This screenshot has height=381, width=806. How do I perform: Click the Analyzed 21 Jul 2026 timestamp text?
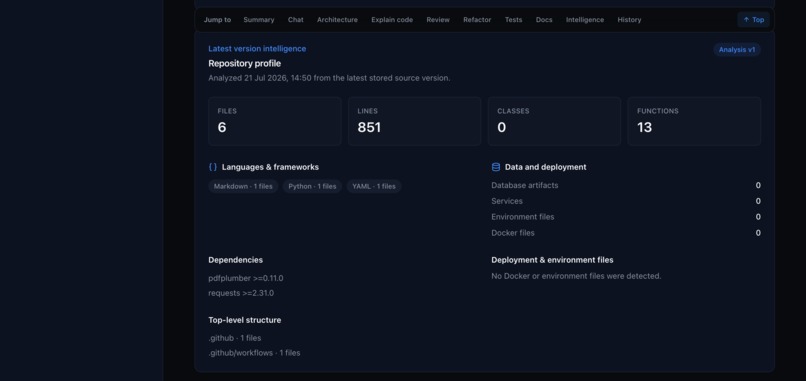(329, 78)
